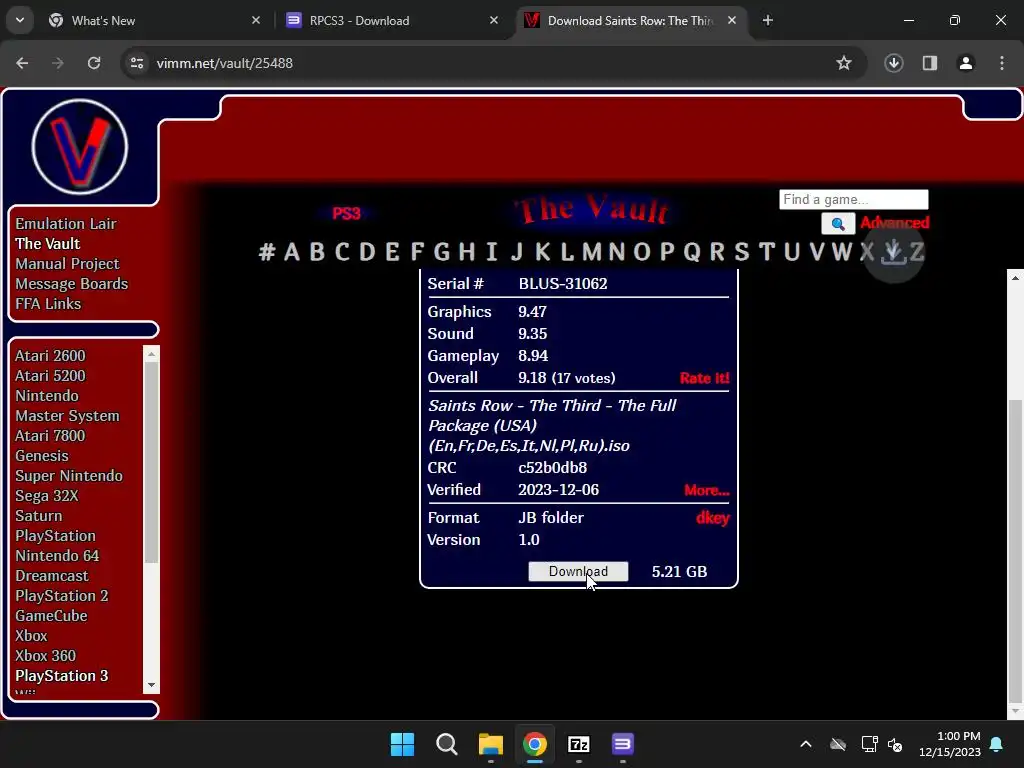Open Windows Start menu
The image size is (1024, 768).
402,744
